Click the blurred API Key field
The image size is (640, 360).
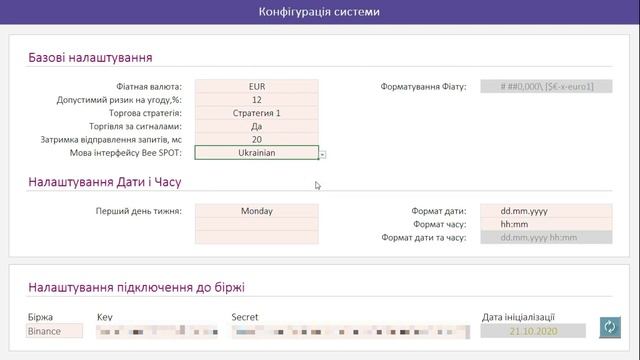pos(157,331)
